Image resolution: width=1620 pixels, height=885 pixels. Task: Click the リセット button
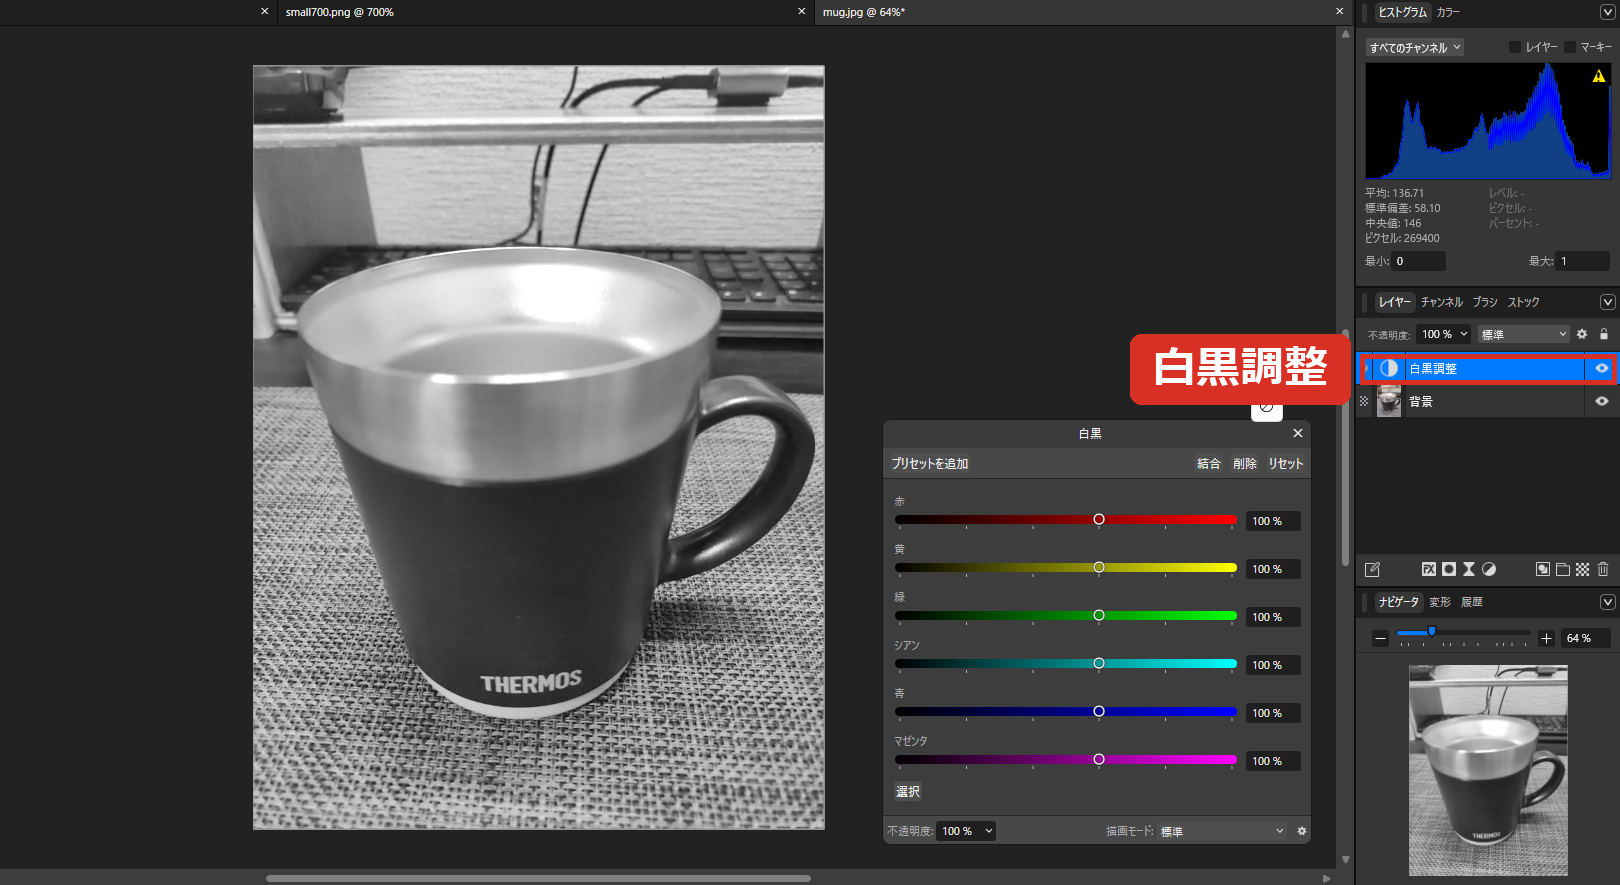tap(1286, 464)
